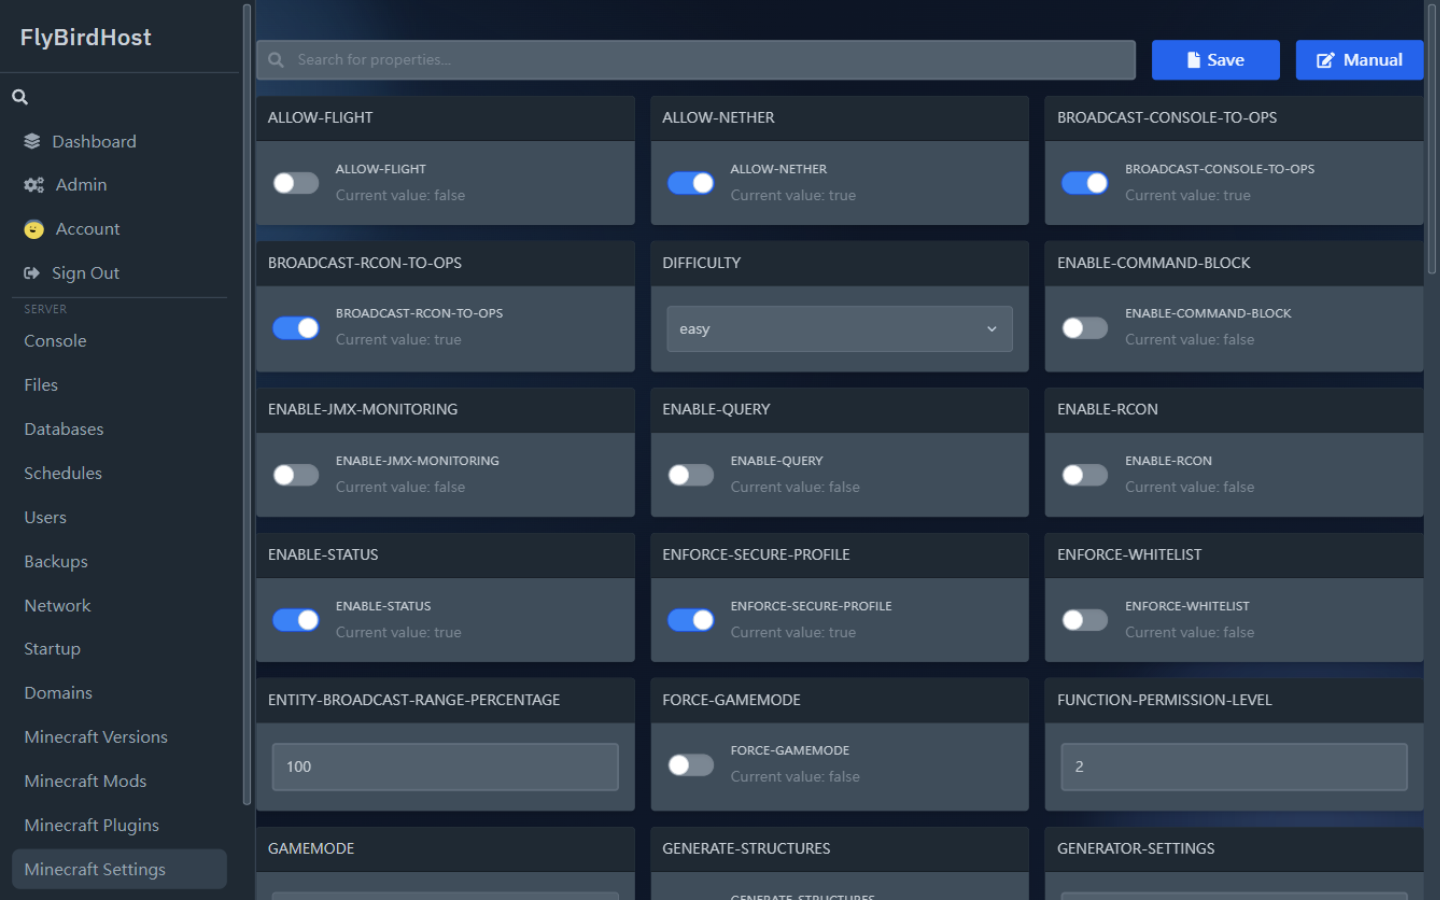Click the sidebar search magnifier icon
1440x900 pixels.
[x=20, y=97]
